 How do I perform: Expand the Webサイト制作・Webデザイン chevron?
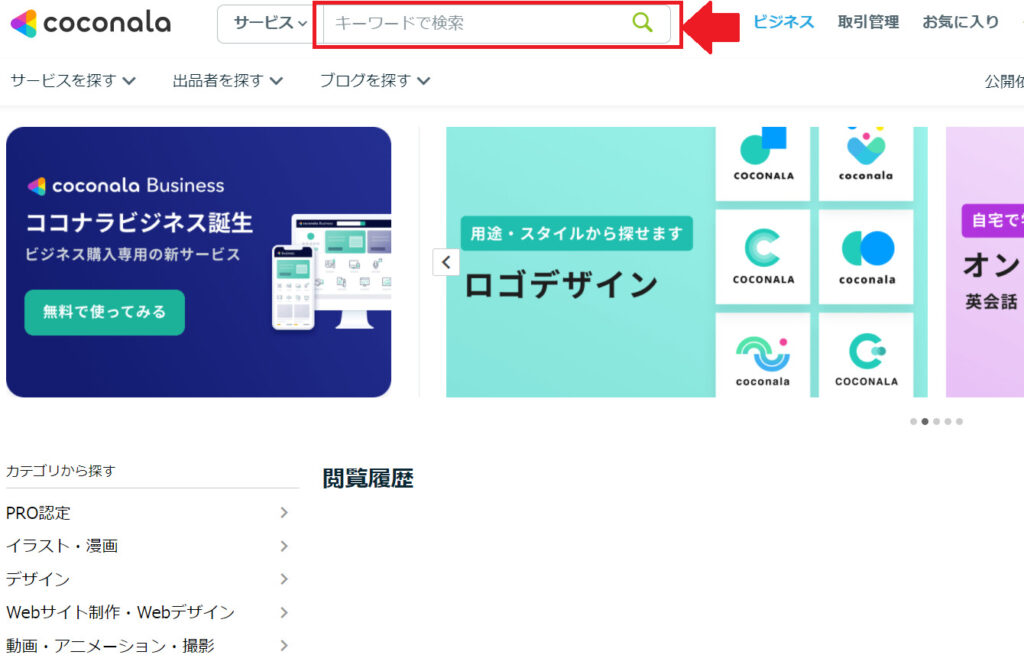(284, 612)
